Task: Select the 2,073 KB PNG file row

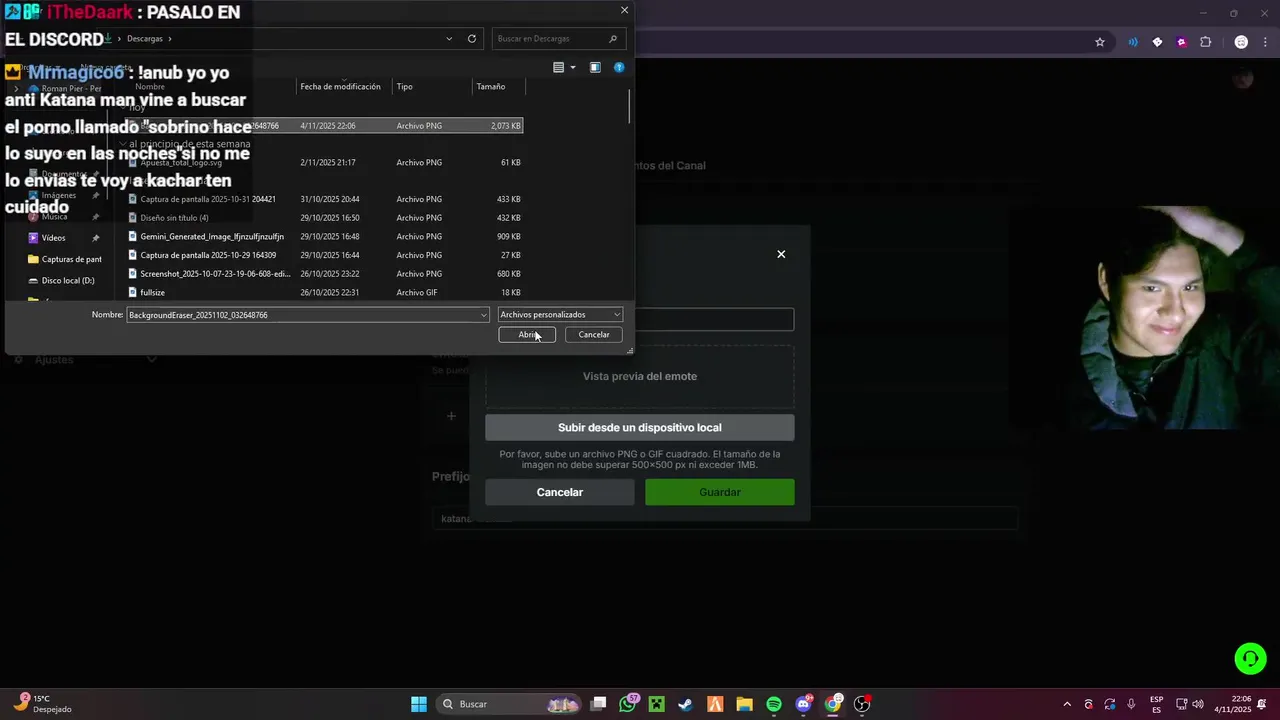Action: (x=325, y=126)
